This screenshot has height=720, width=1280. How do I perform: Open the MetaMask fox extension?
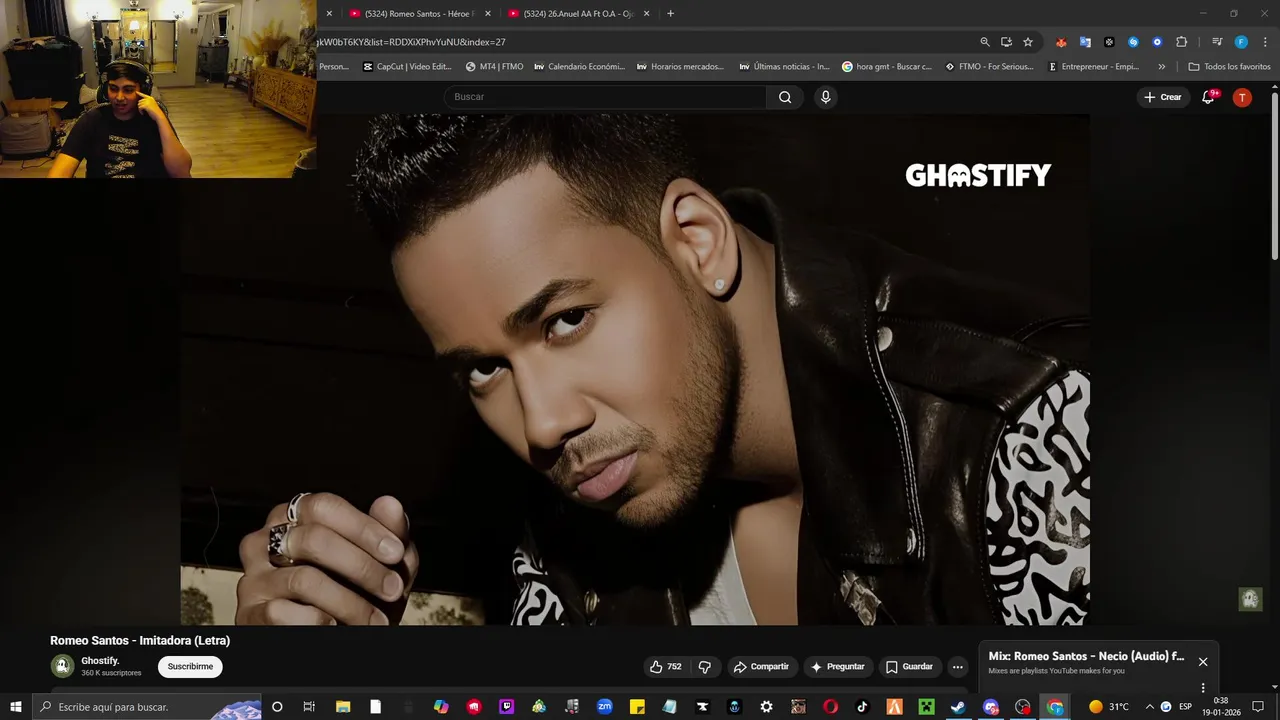click(x=1061, y=42)
